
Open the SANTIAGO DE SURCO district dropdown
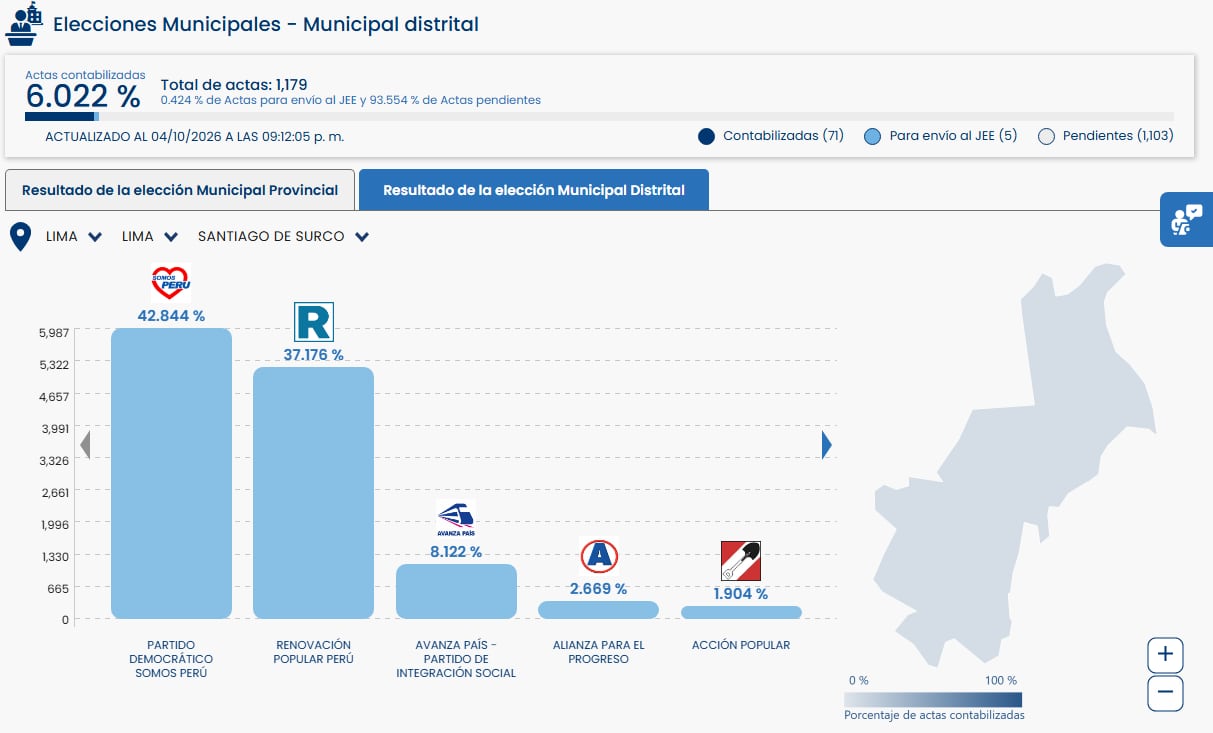284,237
